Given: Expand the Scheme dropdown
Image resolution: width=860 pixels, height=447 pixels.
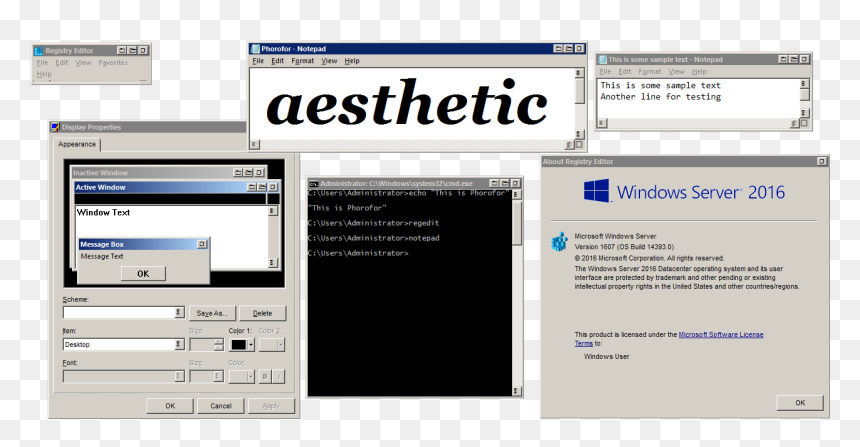Looking at the screenshot, I should pos(179,312).
